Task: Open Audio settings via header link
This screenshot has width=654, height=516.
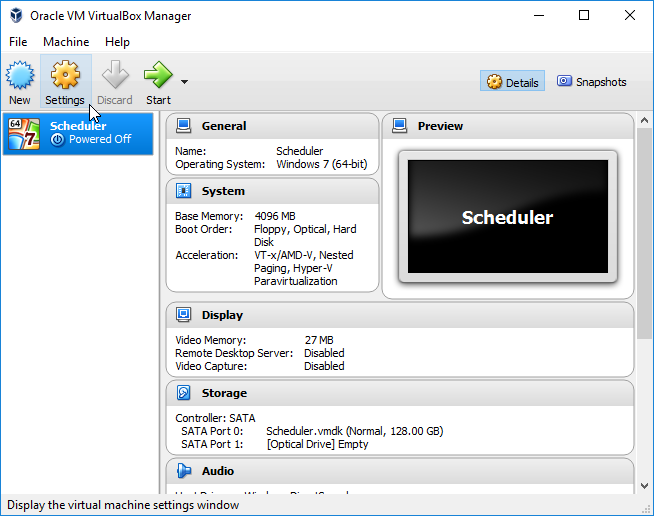Action: [218, 471]
